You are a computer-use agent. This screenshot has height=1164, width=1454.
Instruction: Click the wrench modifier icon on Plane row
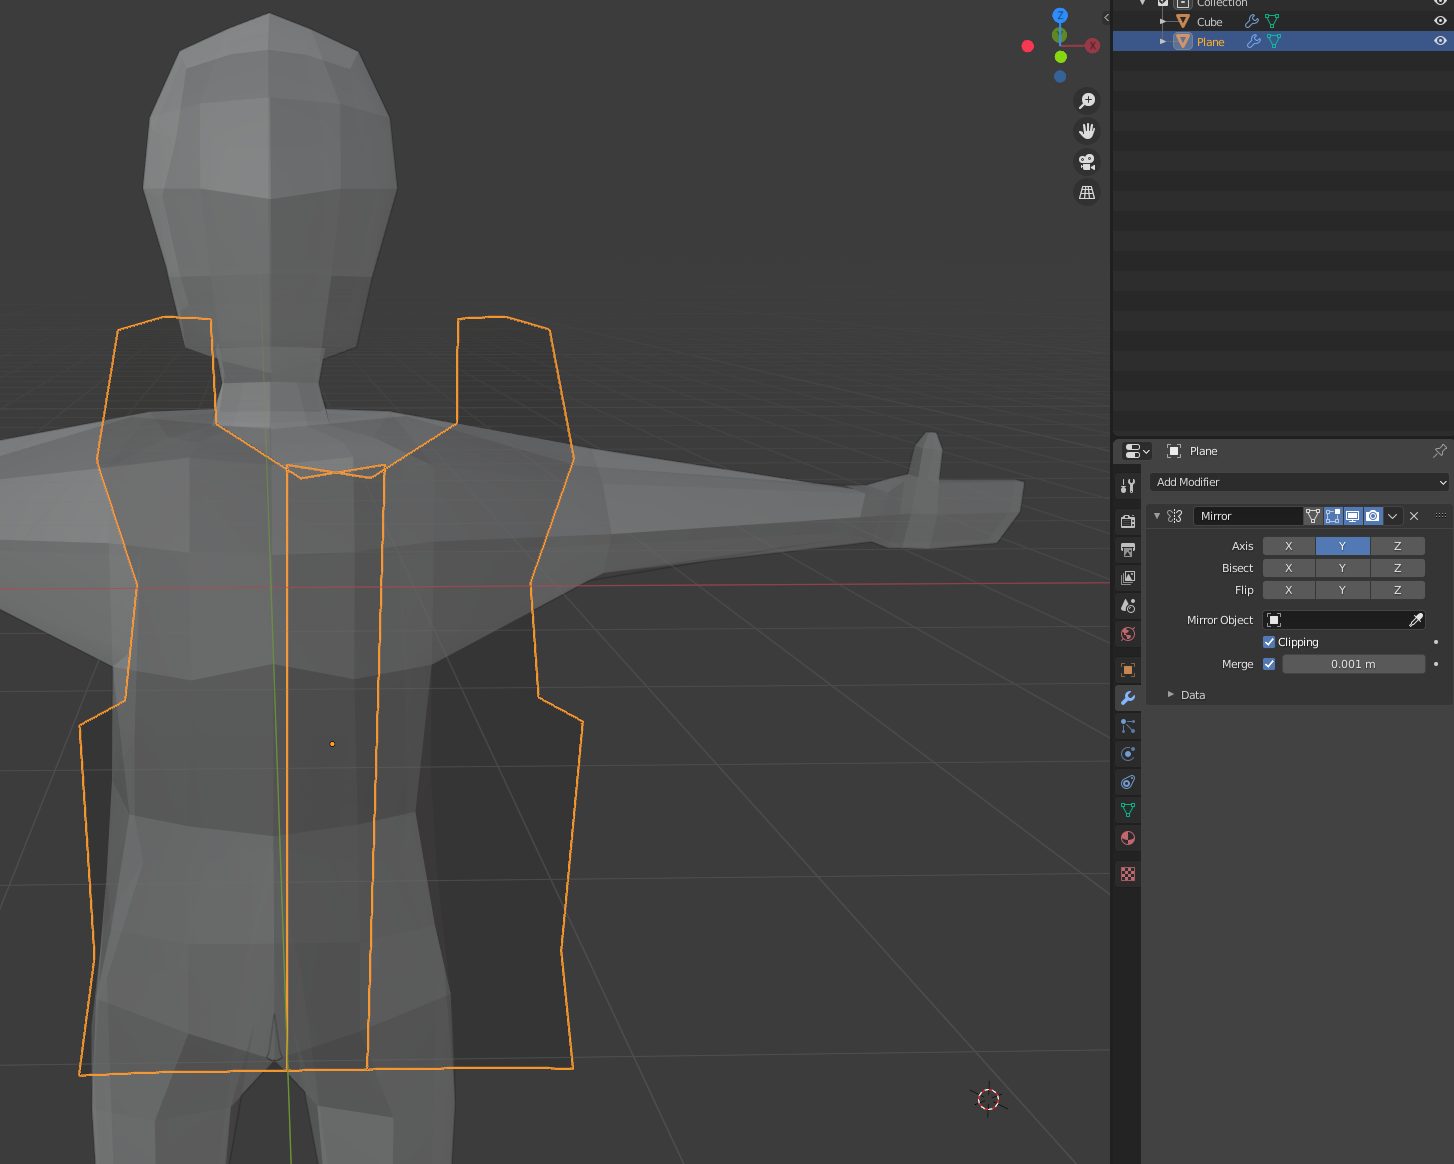coord(1253,41)
